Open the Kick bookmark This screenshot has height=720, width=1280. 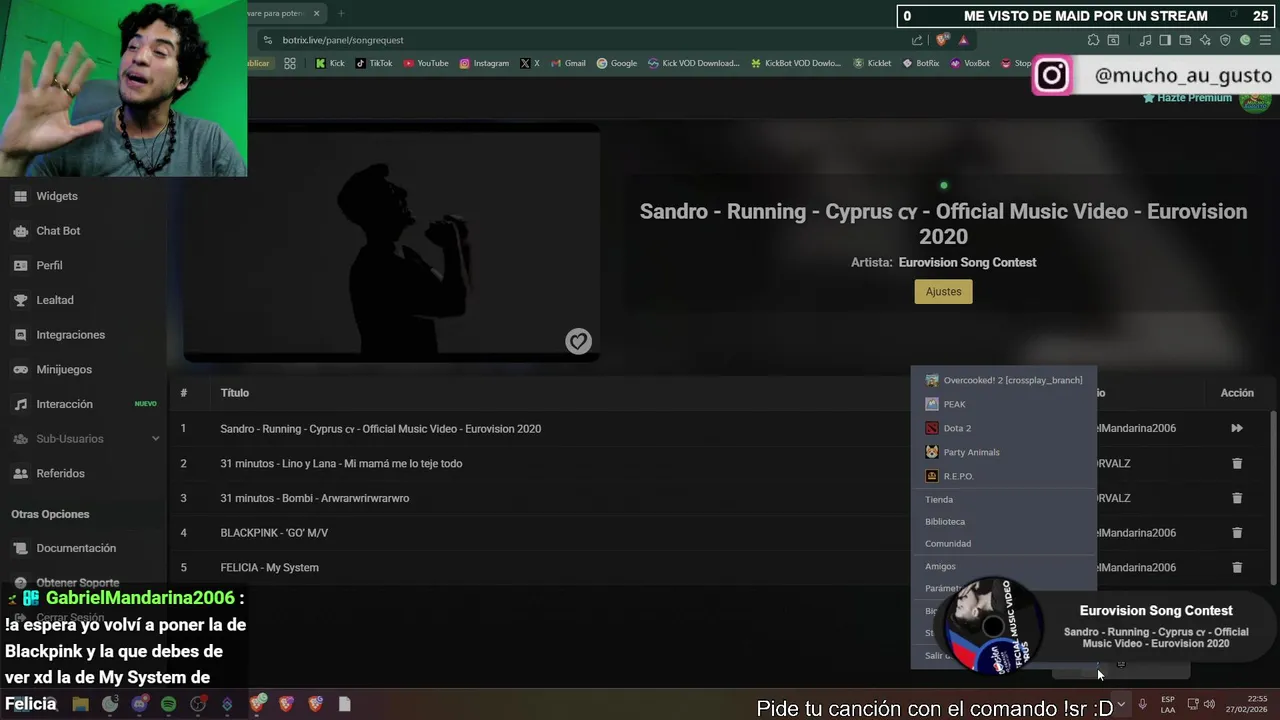pyautogui.click(x=330, y=63)
